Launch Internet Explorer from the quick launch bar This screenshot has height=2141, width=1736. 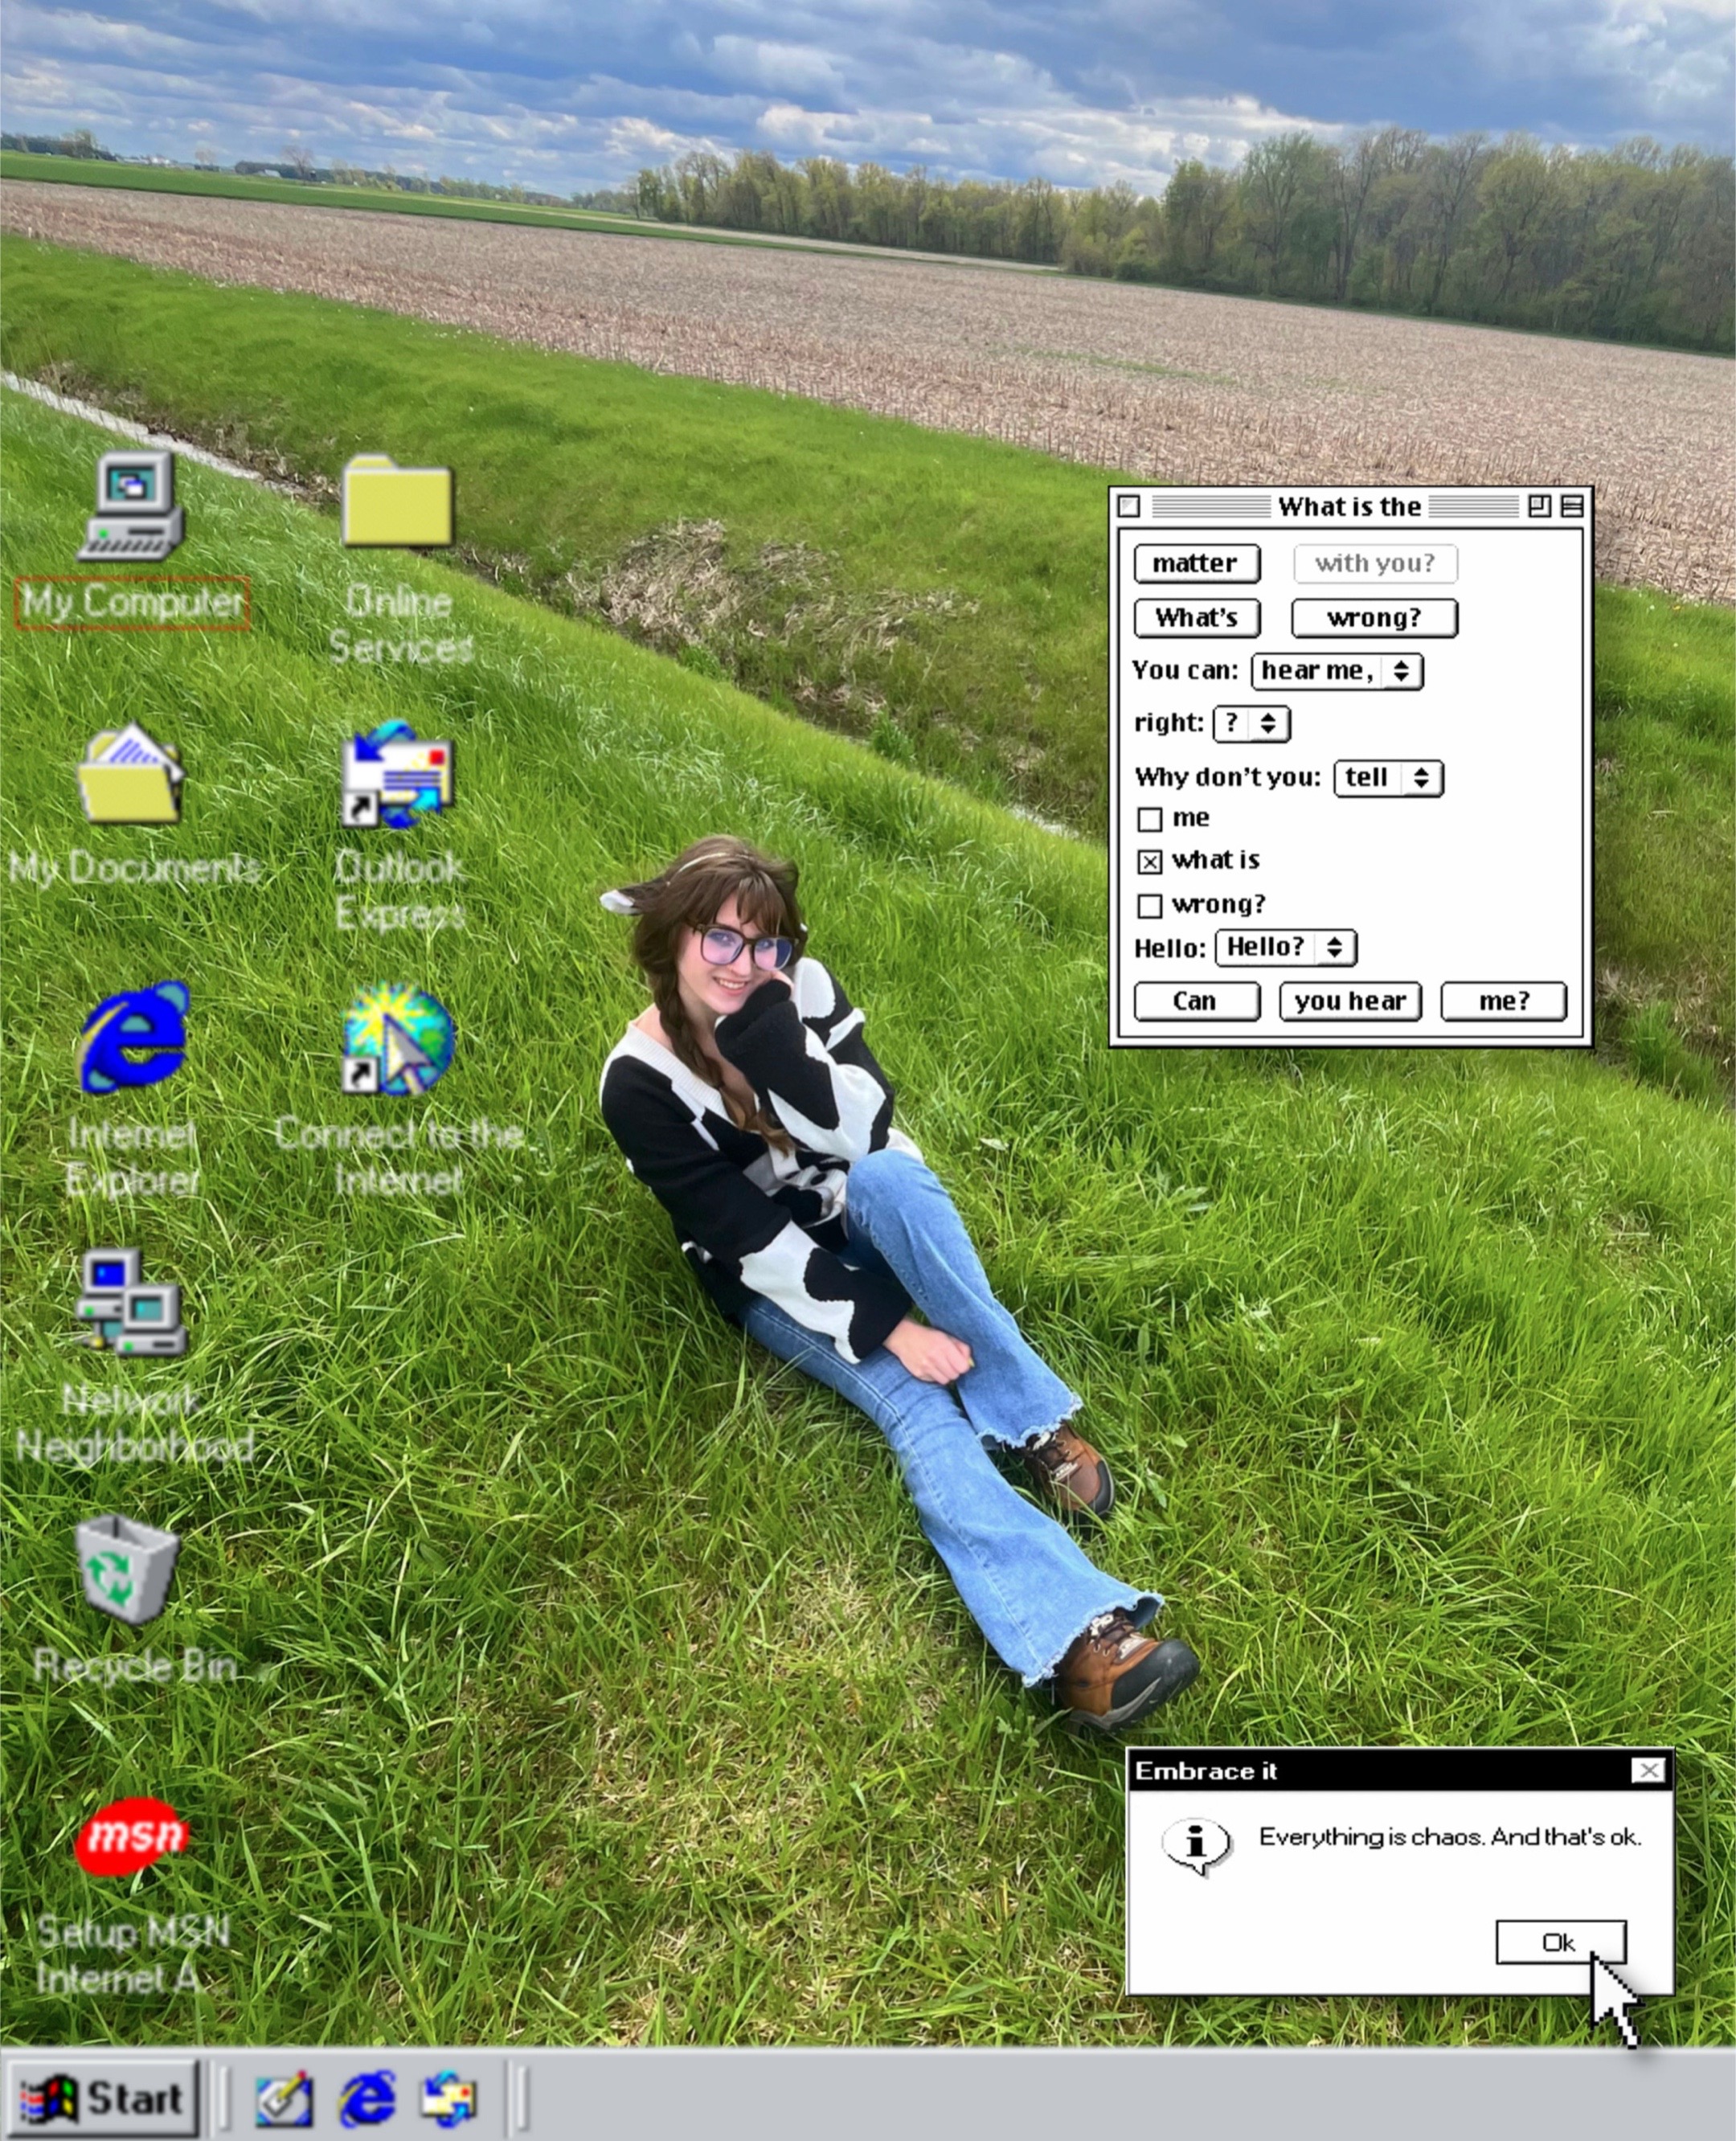[x=367, y=2099]
